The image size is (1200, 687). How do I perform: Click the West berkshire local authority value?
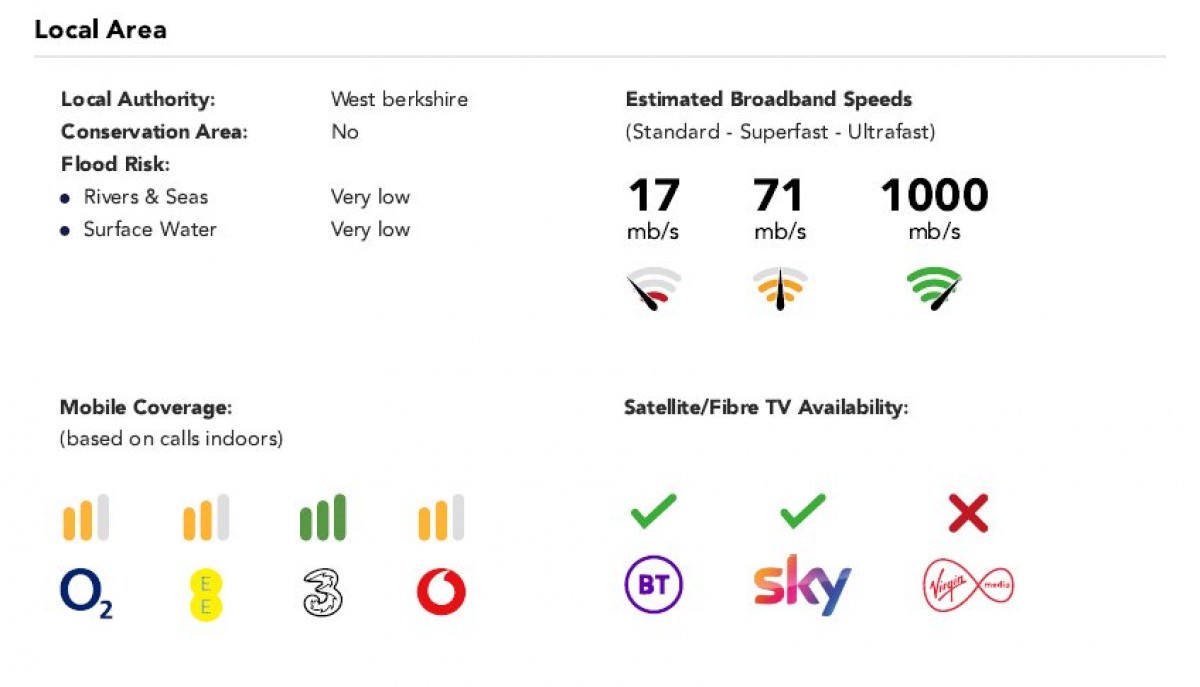tap(399, 100)
